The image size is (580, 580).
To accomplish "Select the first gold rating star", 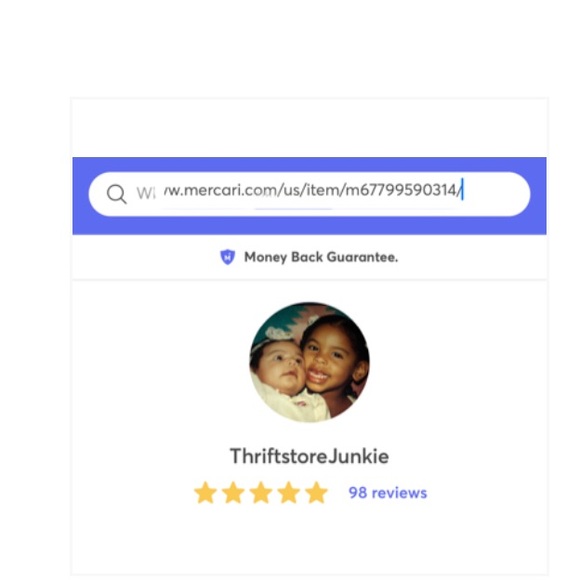I will (x=206, y=493).
